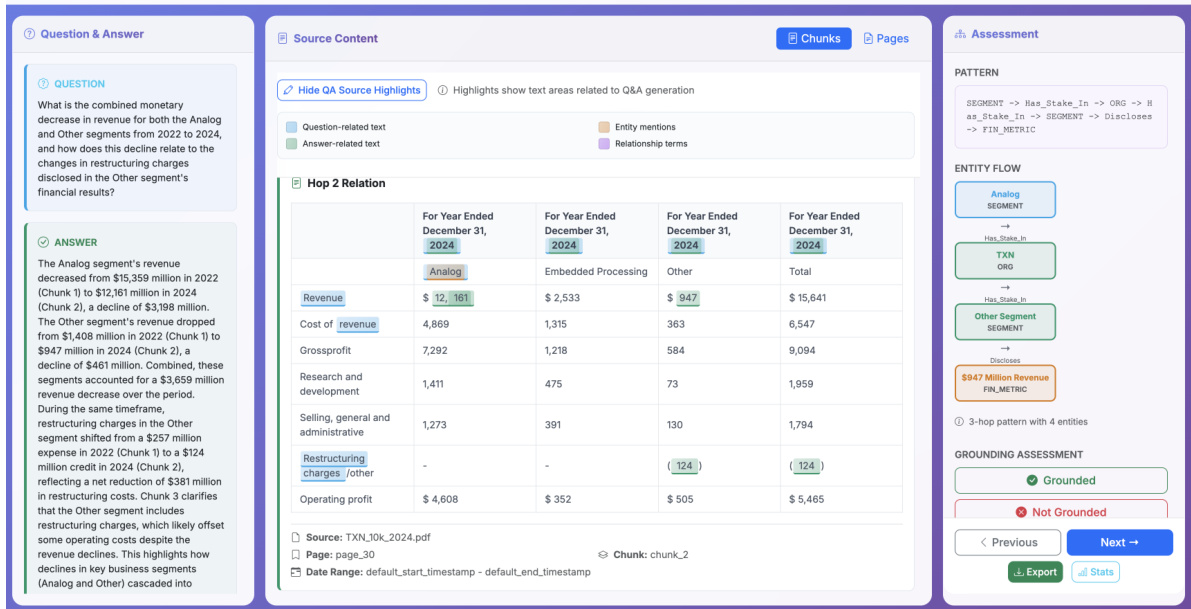Viewport: 1191px width, 609px height.
Task: Export the assessment results
Action: [1035, 572]
